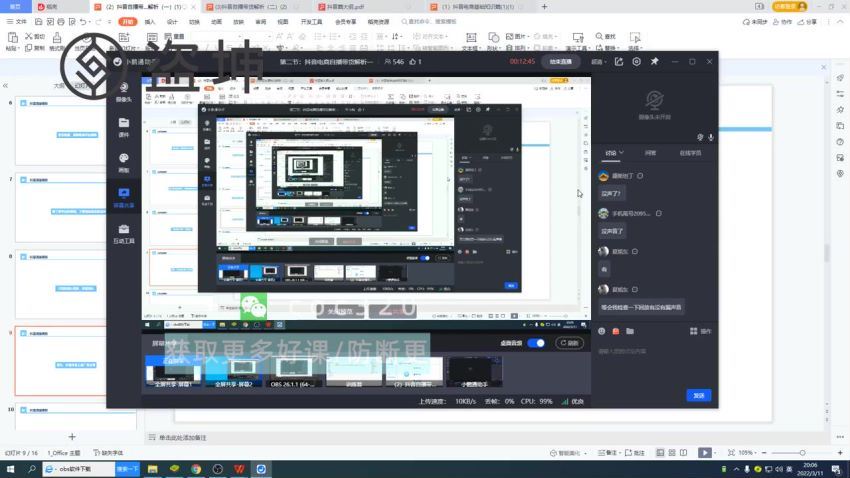The image size is (850, 478).
Task: Switch to the 抖音商大纲.pdf document tab
Action: pyautogui.click(x=345, y=7)
